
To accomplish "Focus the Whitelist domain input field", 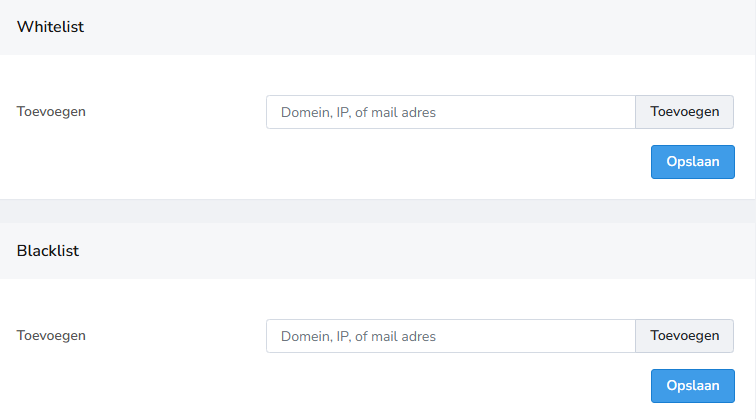I will point(450,112).
